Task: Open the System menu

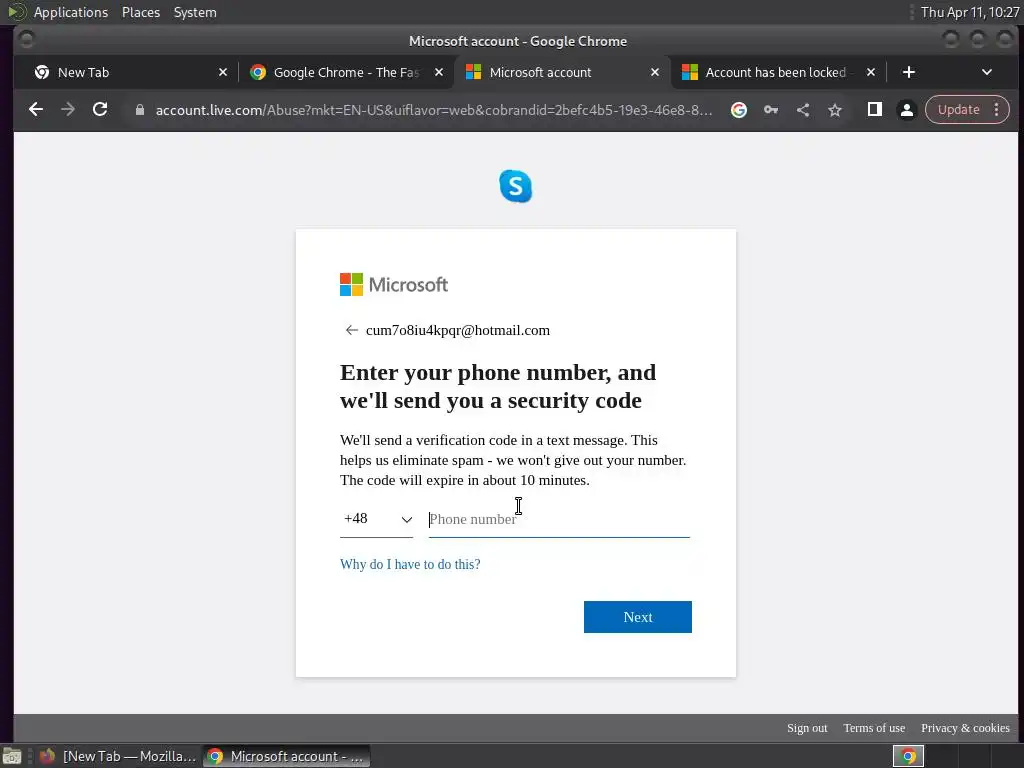Action: tap(195, 12)
